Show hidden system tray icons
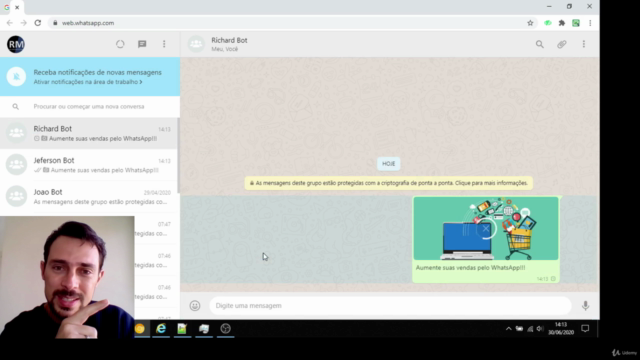The height and width of the screenshot is (360, 640). pyautogui.click(x=509, y=329)
